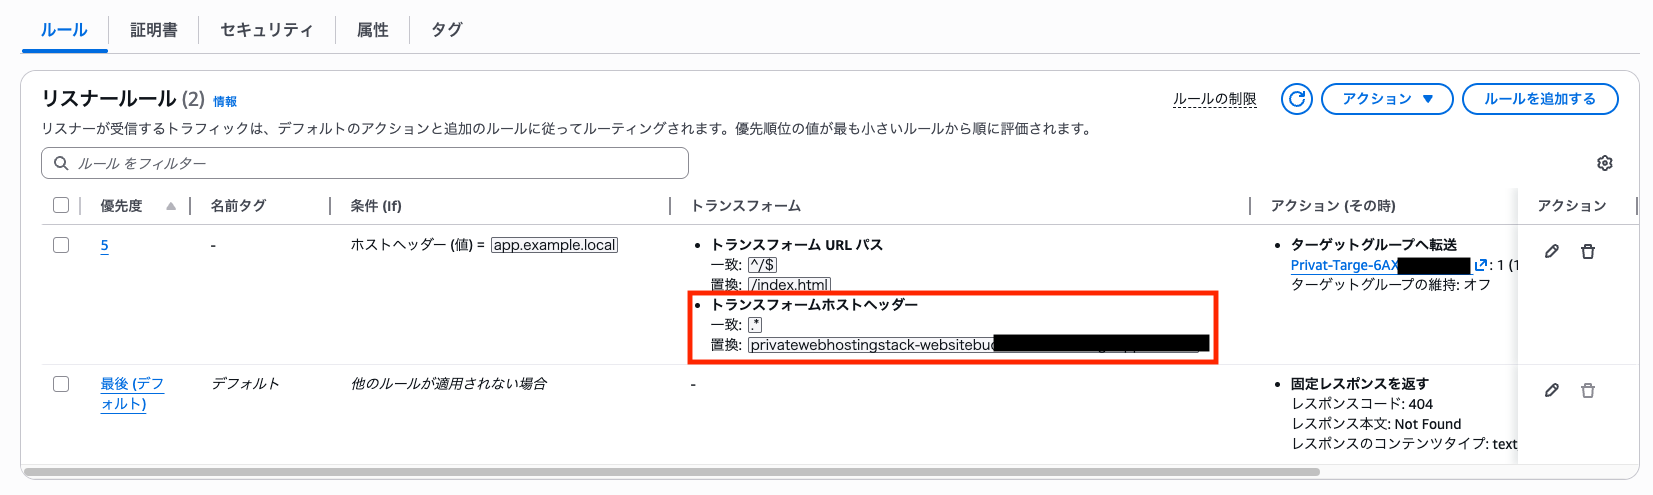
Task: Click the トランスフォーム URL パス label
Action: [797, 245]
